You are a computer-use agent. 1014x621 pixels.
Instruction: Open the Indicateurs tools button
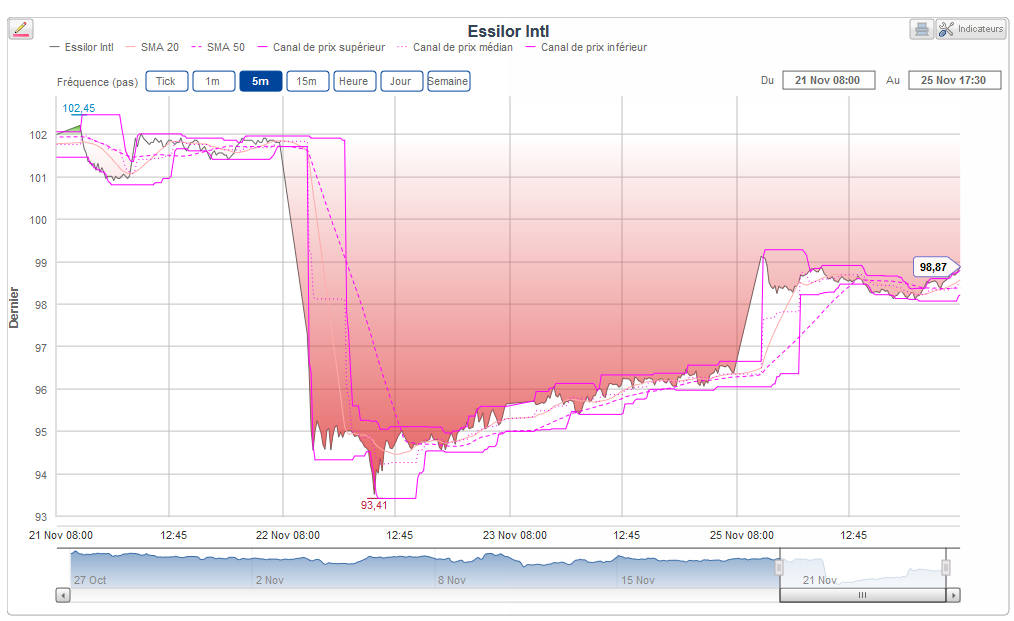(971, 29)
